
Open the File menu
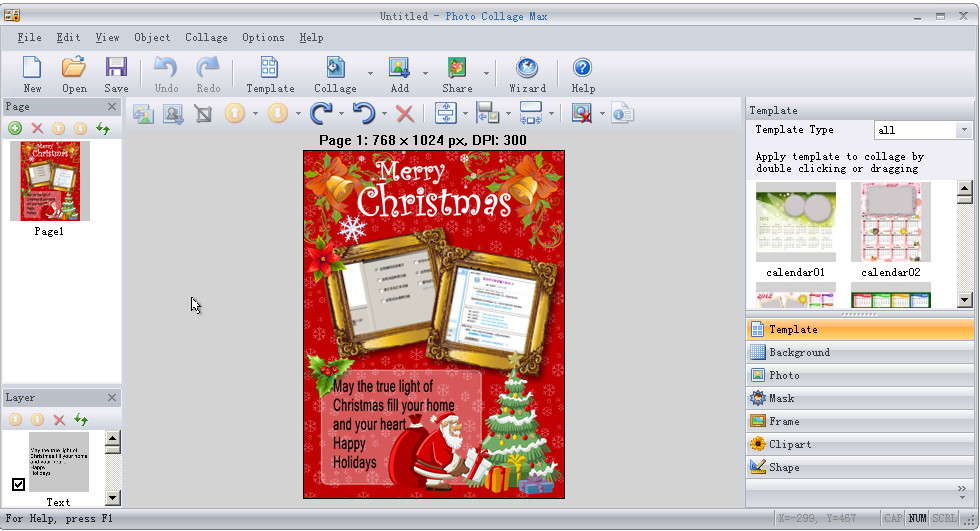click(29, 37)
